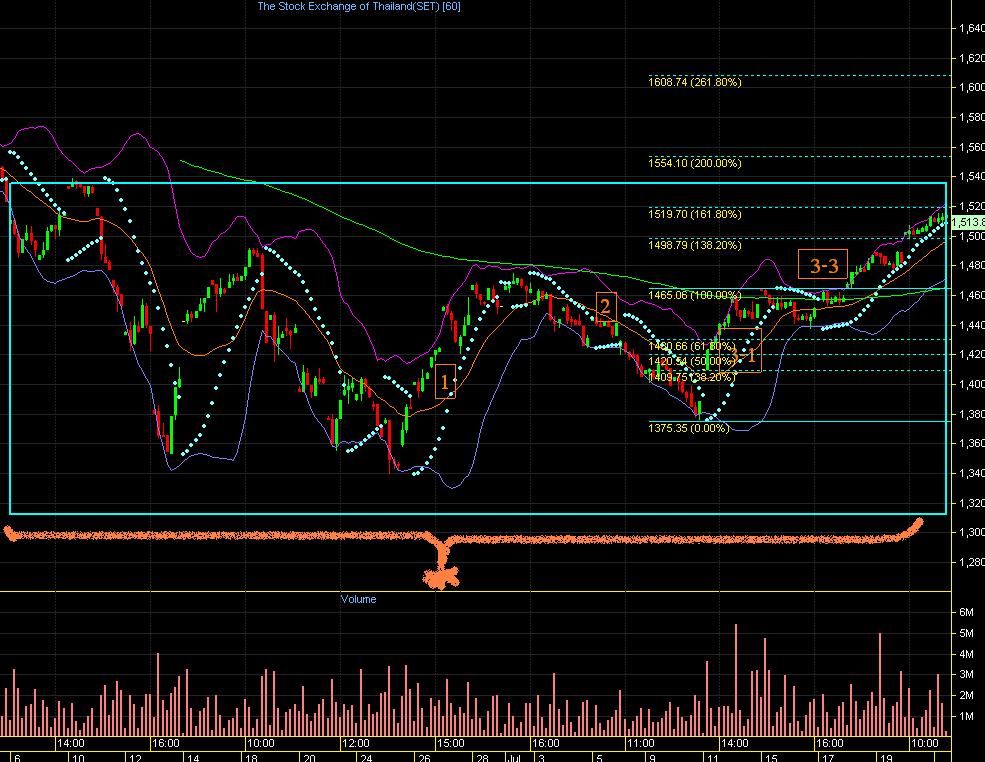The width and height of the screenshot is (985, 762).
Task: Click the 6M volume axis label
Action: (966, 612)
